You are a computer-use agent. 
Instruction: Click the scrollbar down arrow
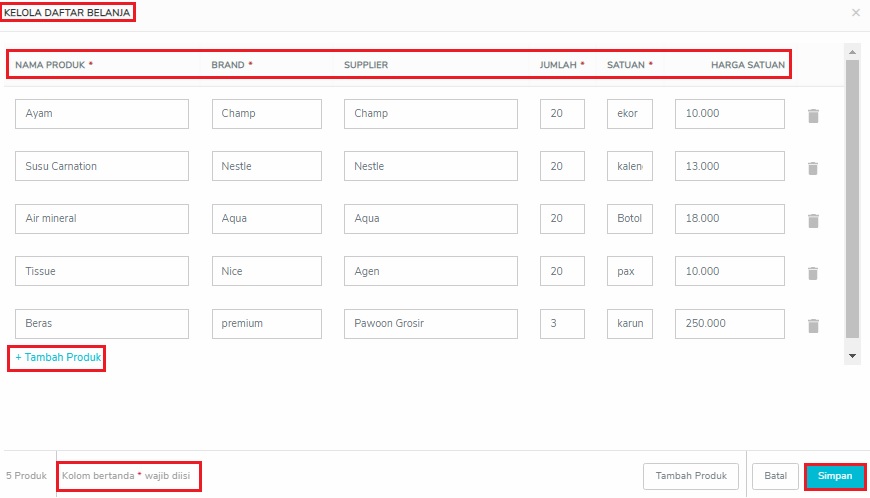click(x=852, y=356)
